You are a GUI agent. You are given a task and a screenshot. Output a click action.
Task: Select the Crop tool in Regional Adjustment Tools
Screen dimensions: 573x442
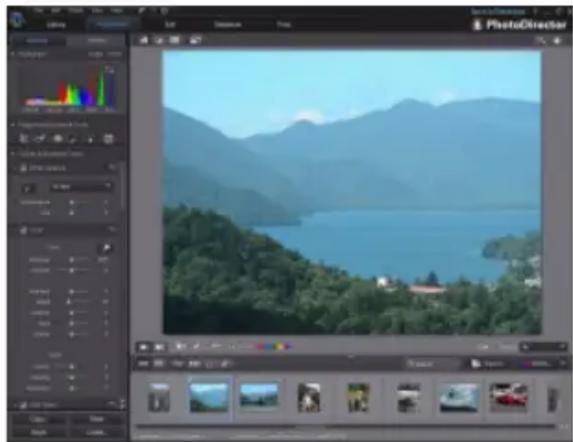tap(24, 138)
